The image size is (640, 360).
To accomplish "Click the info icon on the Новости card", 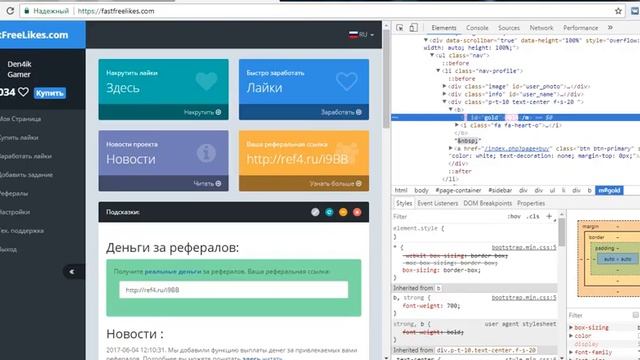I will 206,153.
